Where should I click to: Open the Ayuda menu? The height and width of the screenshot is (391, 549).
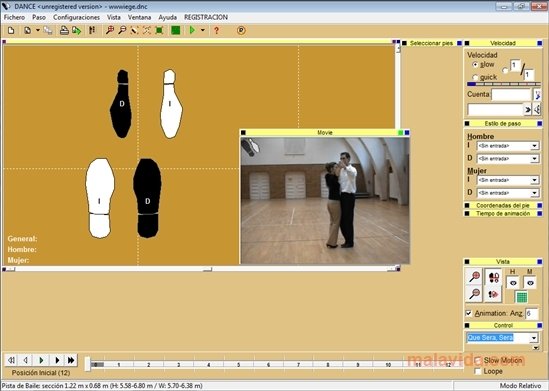point(167,17)
